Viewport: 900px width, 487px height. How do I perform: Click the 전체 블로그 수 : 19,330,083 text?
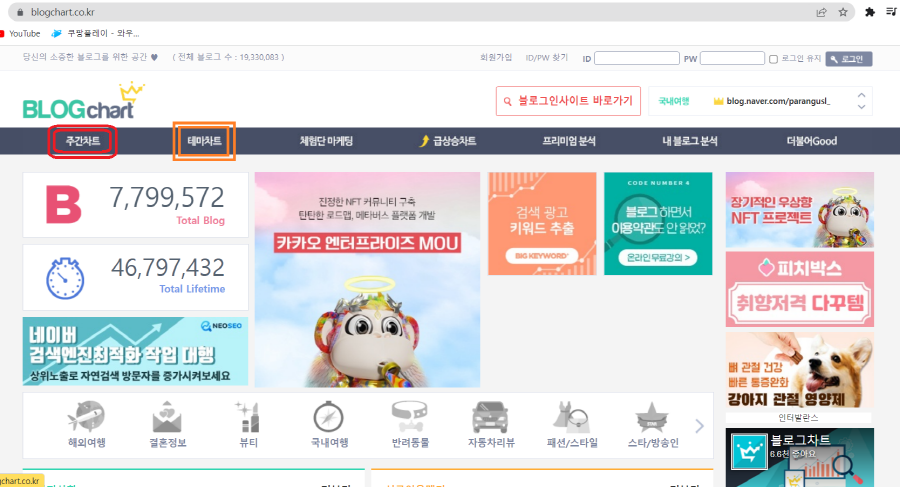coord(228,57)
